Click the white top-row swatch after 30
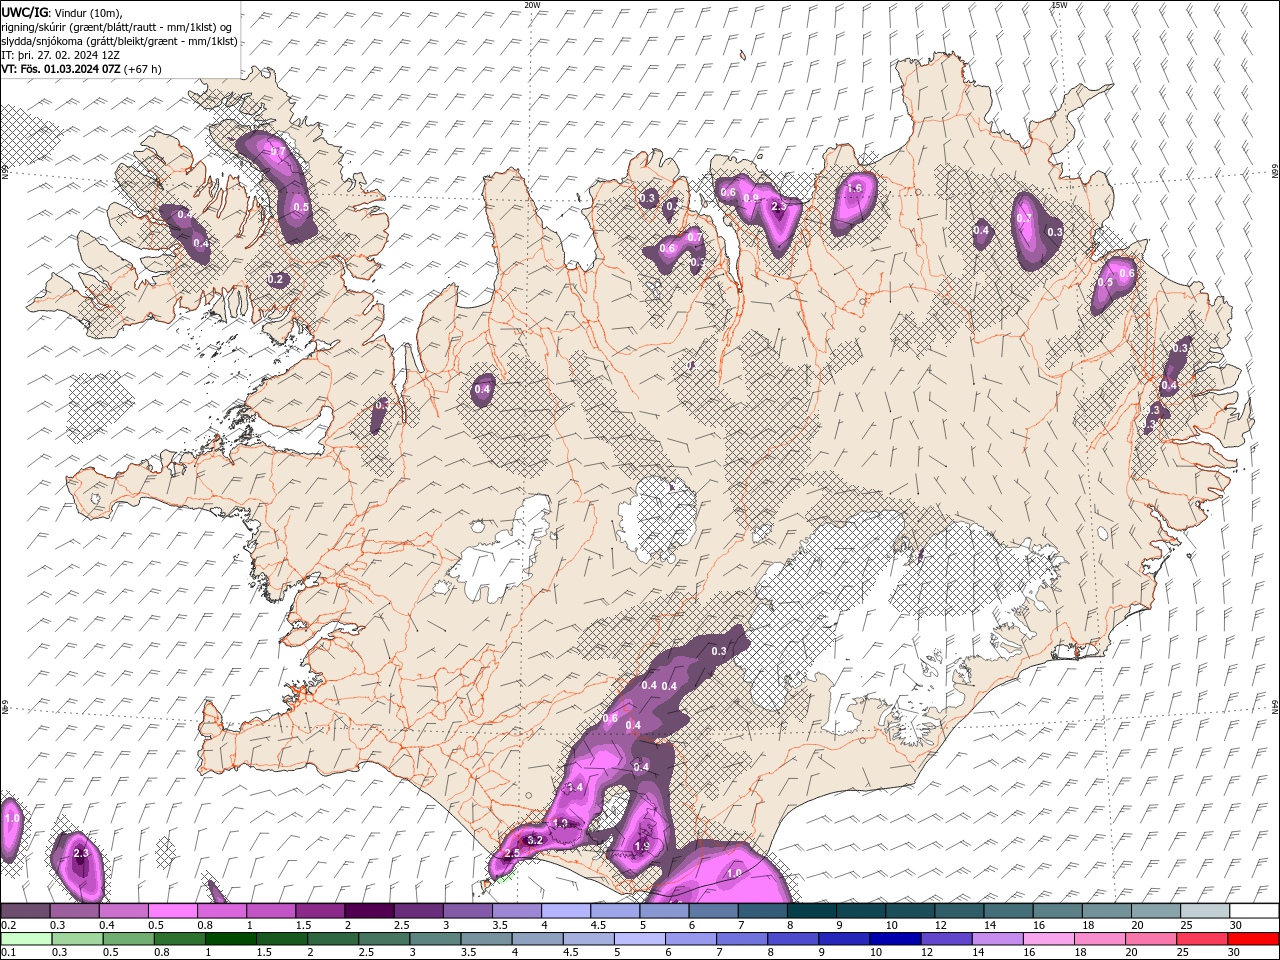The image size is (1280, 960). pyautogui.click(x=1254, y=911)
